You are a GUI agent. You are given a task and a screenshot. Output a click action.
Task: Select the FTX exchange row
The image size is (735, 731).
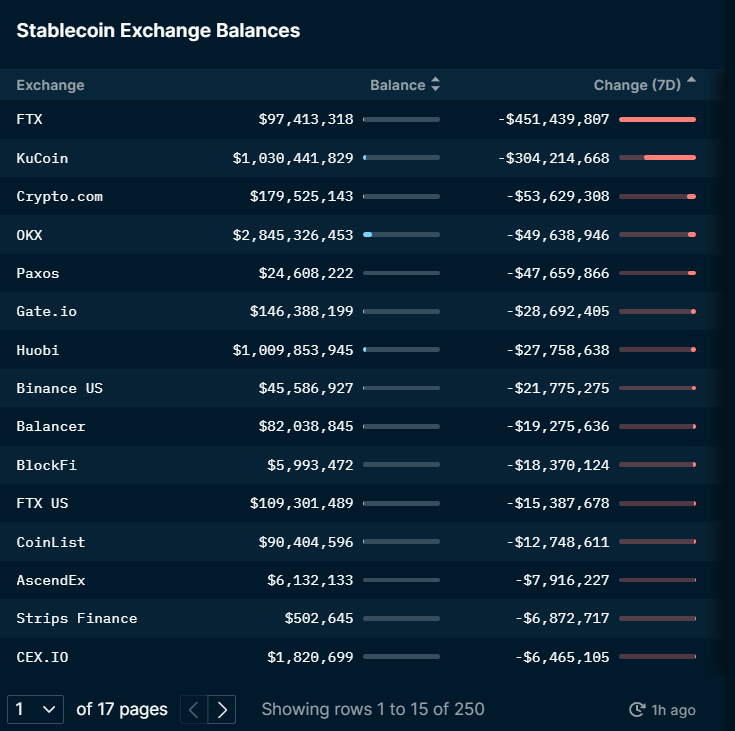[x=29, y=119]
